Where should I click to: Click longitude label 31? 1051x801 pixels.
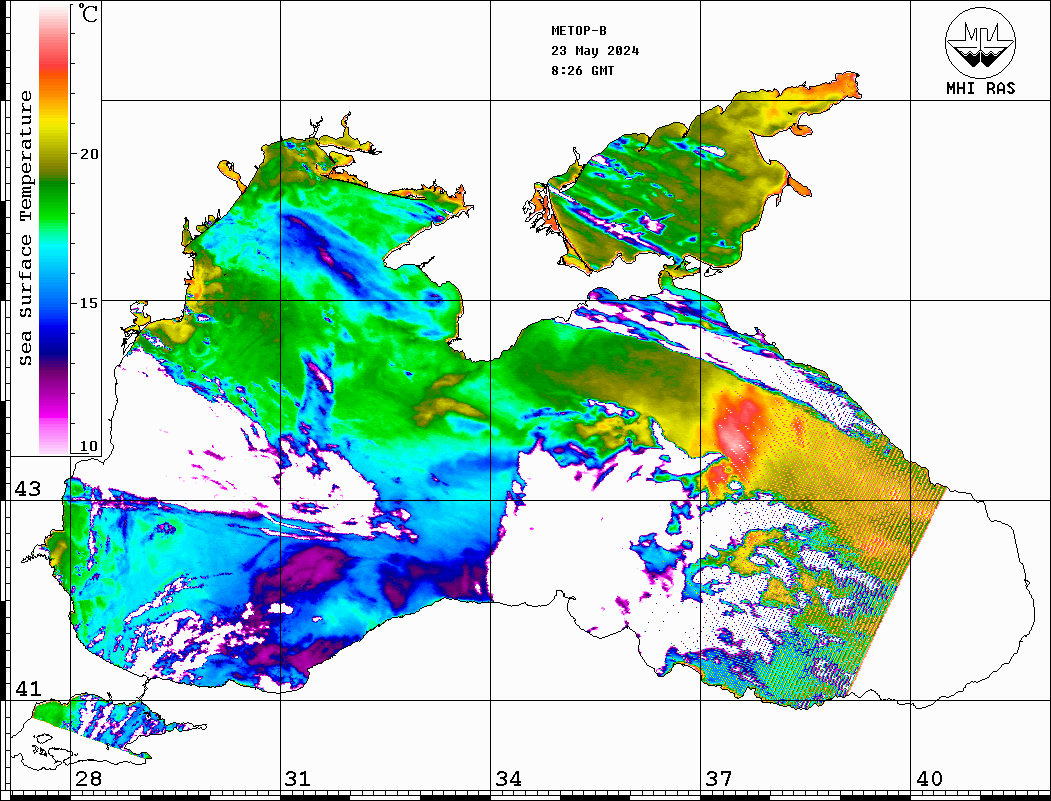point(298,779)
